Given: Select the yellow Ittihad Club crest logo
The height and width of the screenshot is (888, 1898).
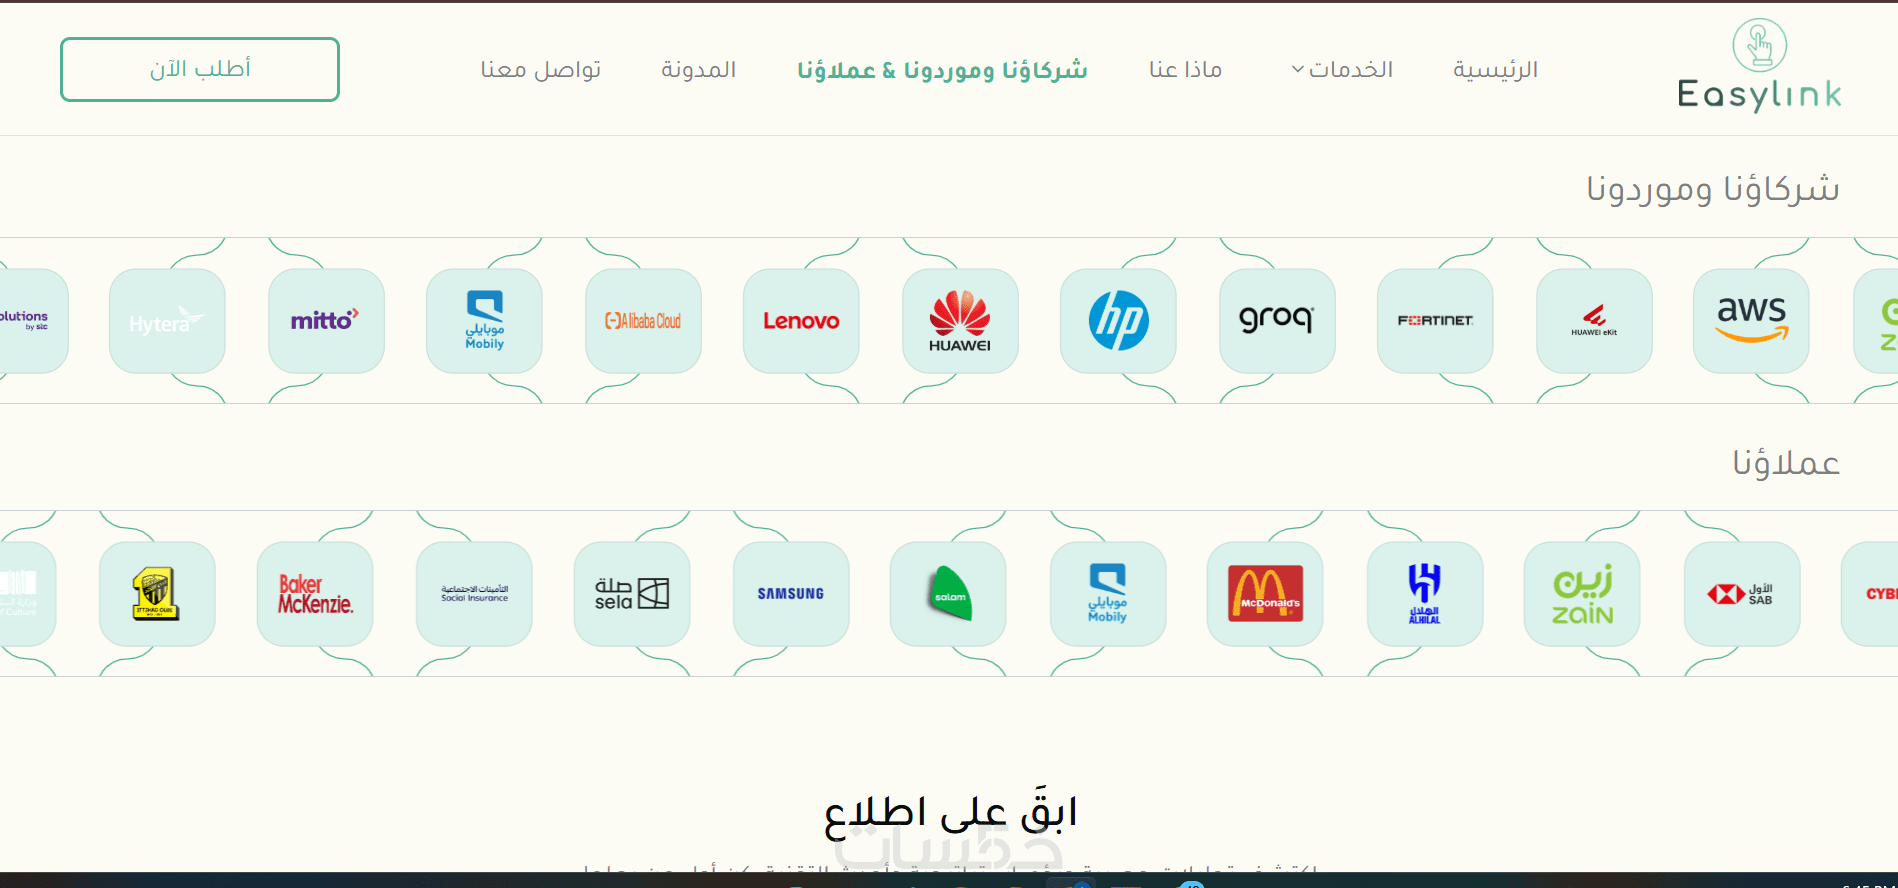Looking at the screenshot, I should click(157, 594).
